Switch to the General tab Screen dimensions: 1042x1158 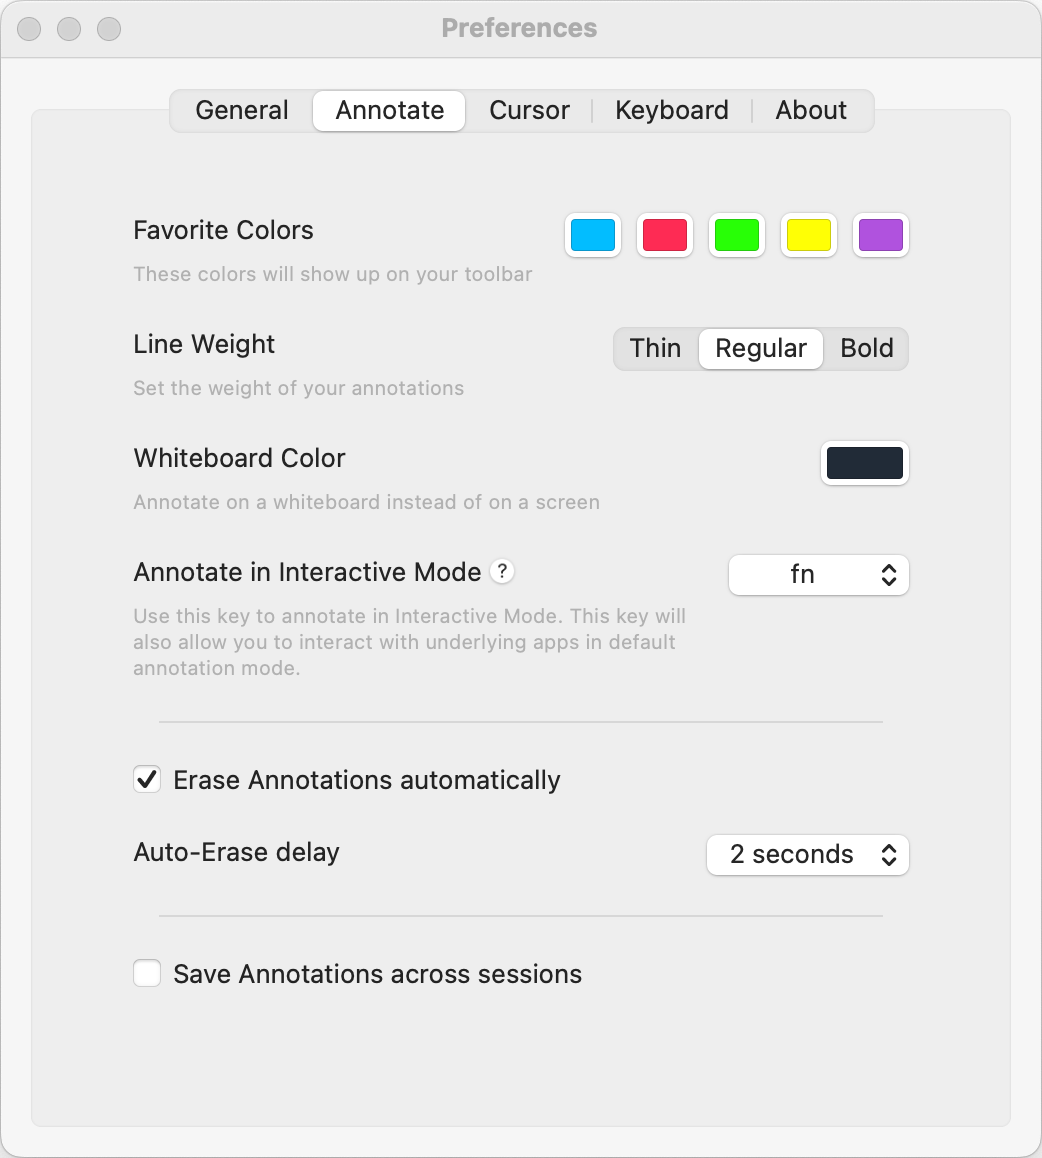(242, 111)
